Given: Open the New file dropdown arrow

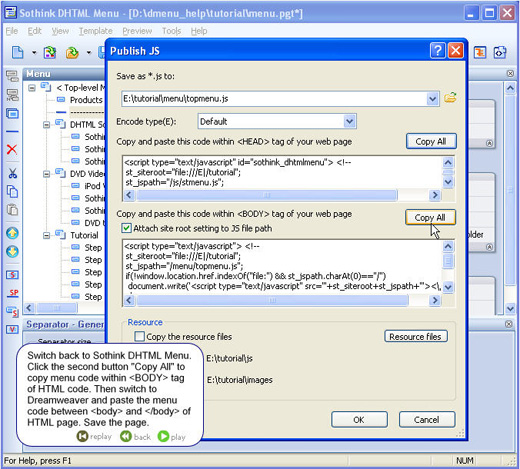Looking at the screenshot, I should (x=34, y=53).
